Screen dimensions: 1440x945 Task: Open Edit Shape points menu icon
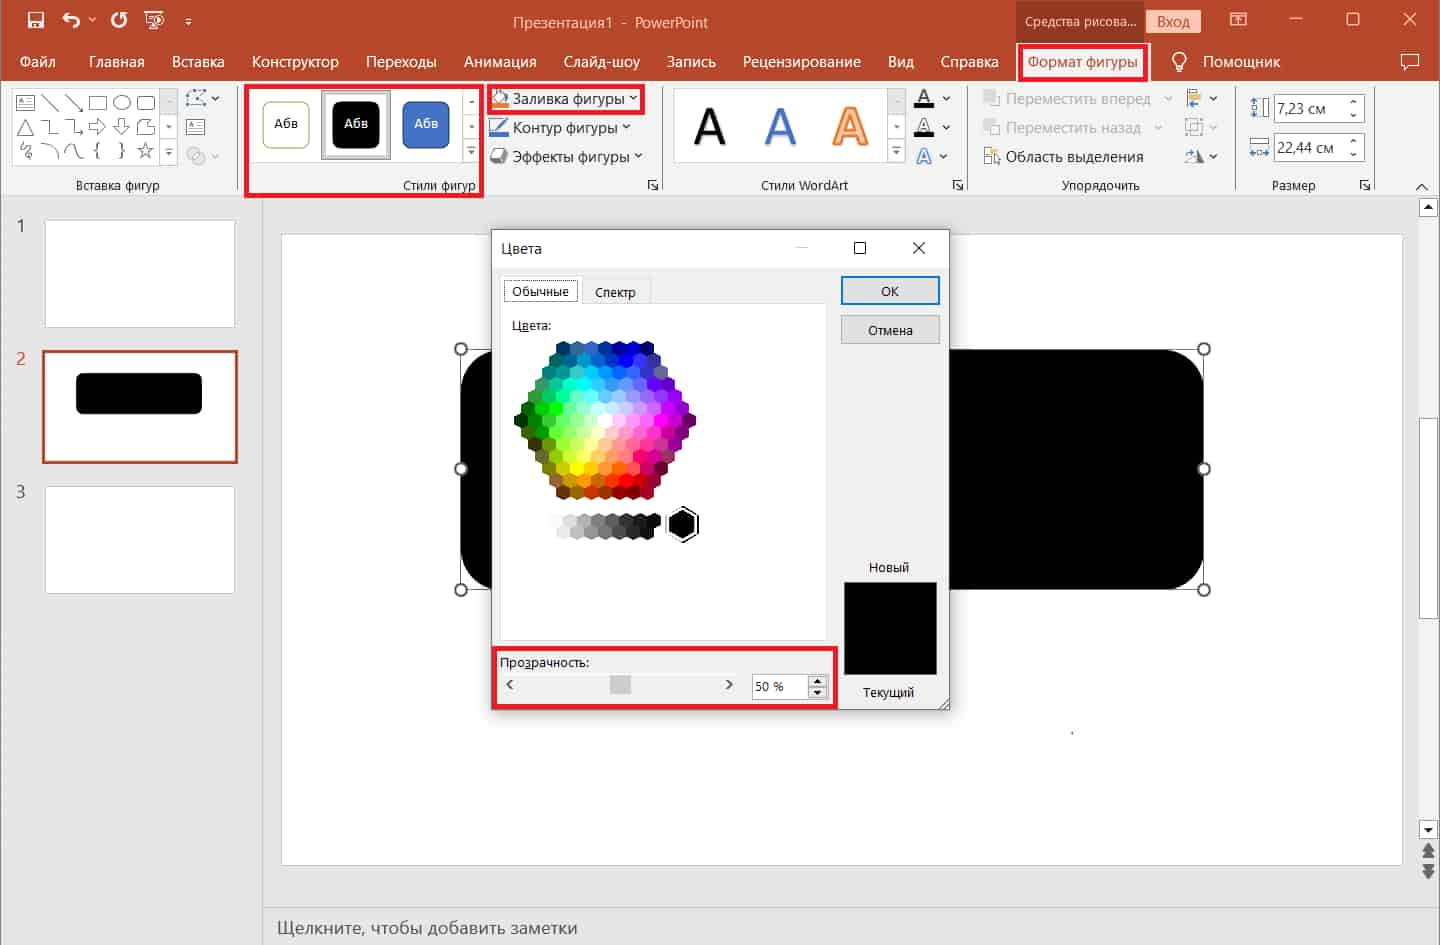pos(202,98)
